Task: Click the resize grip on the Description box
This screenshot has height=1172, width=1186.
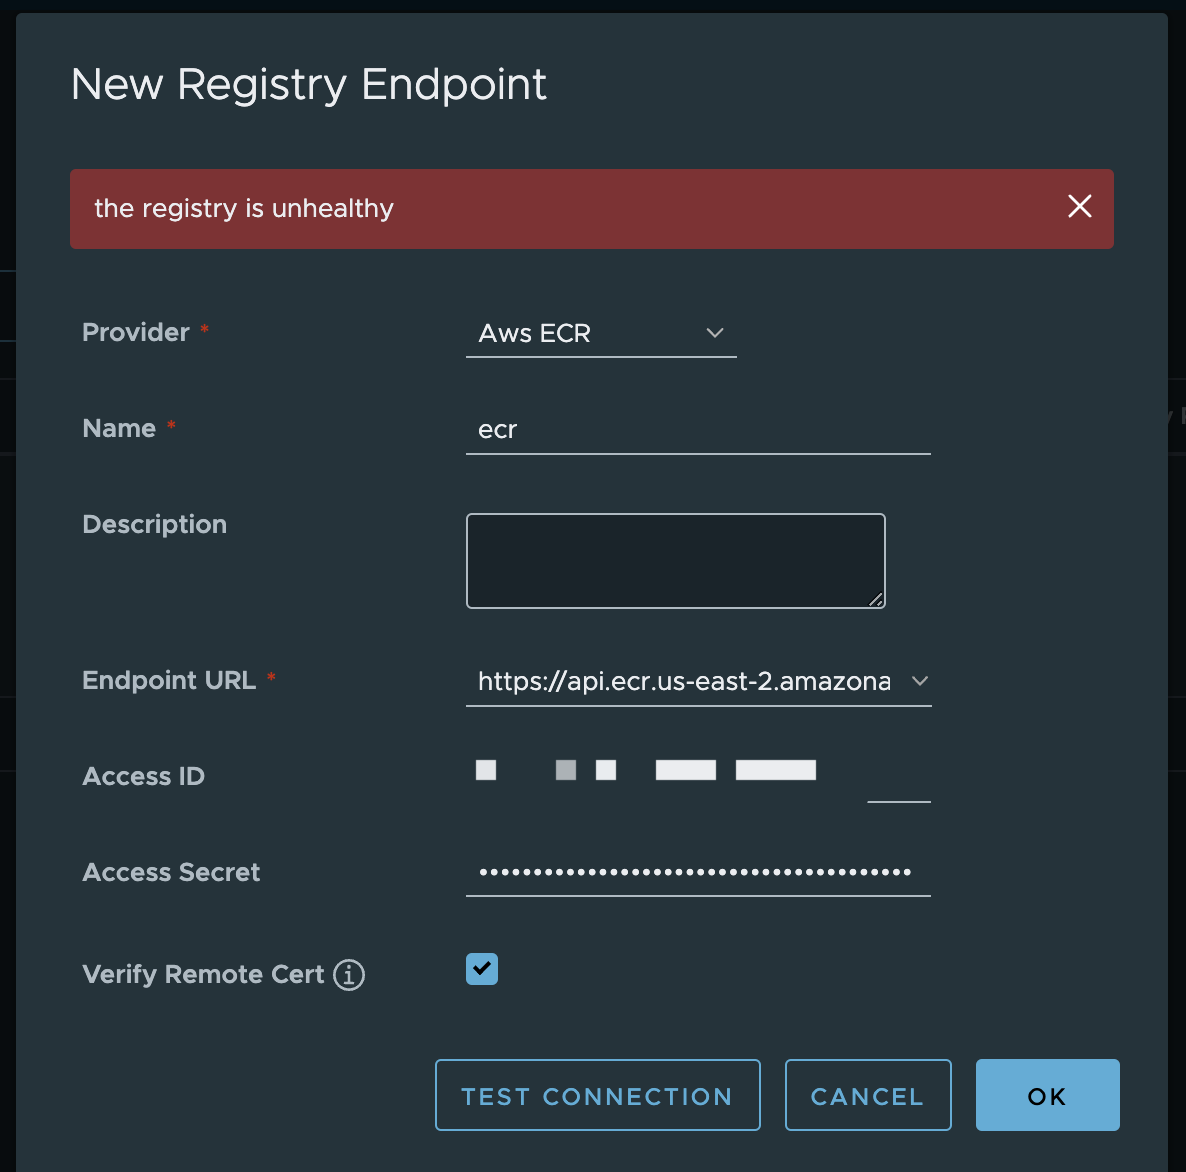Action: 876,601
